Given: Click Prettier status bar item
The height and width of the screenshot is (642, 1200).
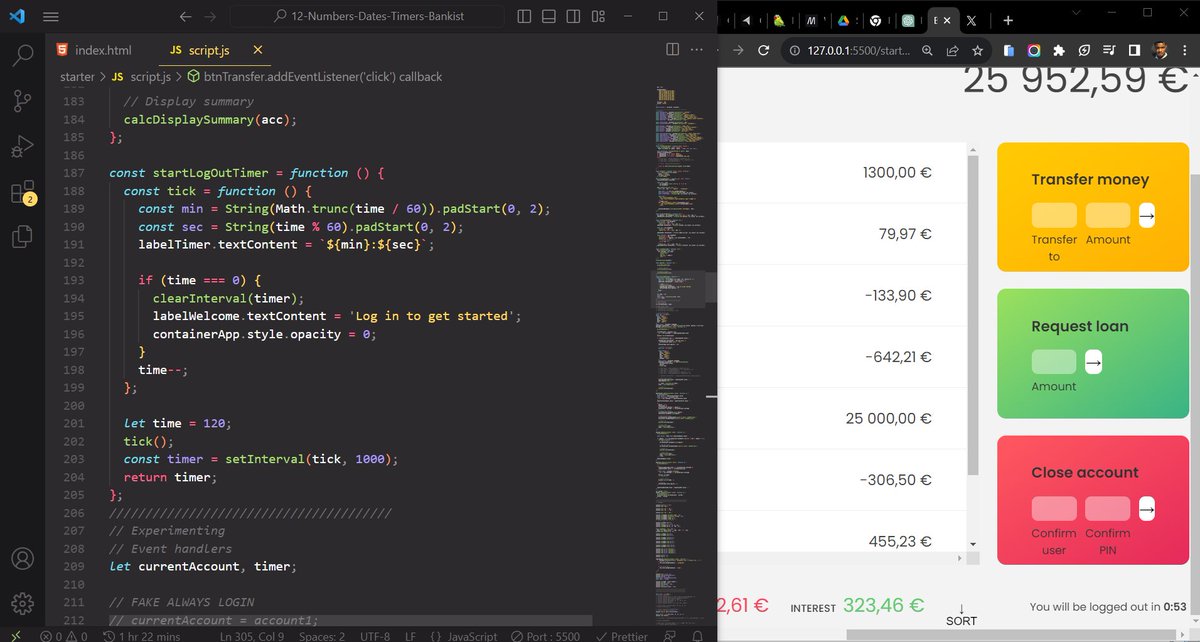Looking at the screenshot, I should tap(621, 635).
